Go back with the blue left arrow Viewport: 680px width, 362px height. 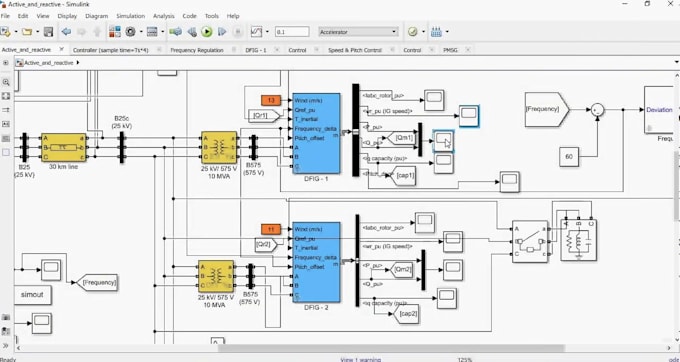[x=66, y=32]
